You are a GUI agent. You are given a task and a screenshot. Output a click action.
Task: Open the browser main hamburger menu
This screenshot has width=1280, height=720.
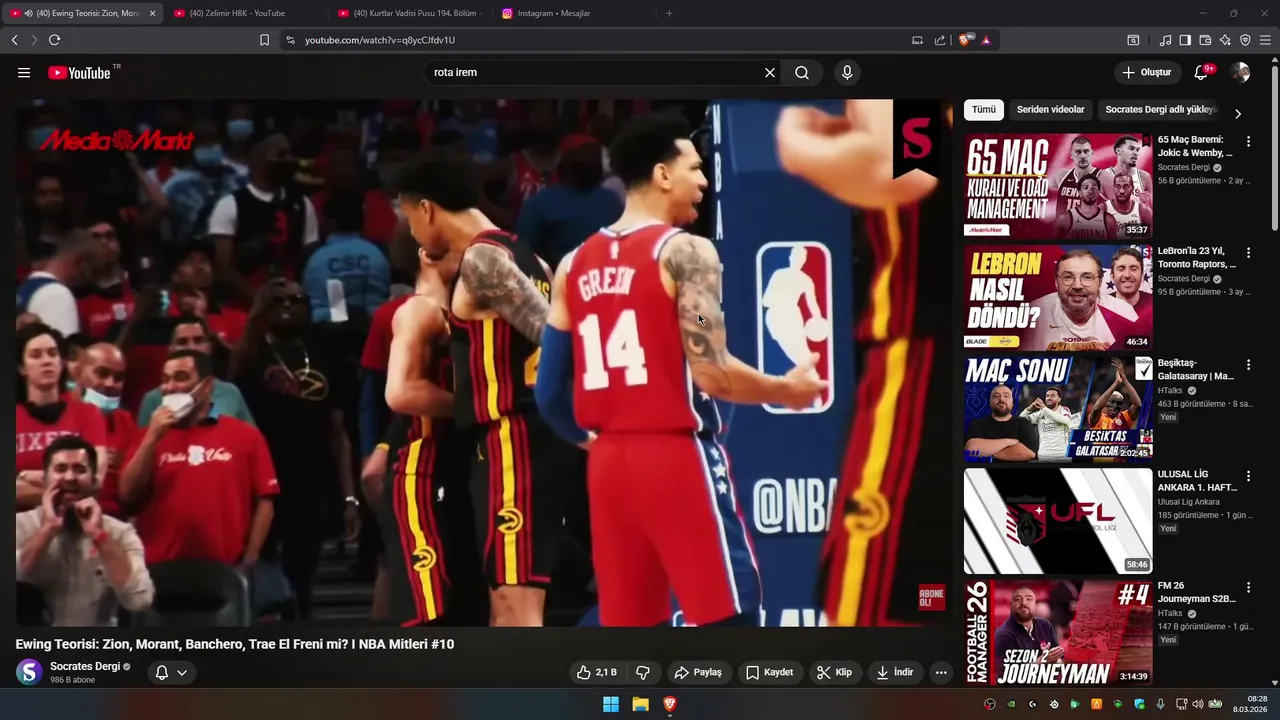(x=1265, y=40)
